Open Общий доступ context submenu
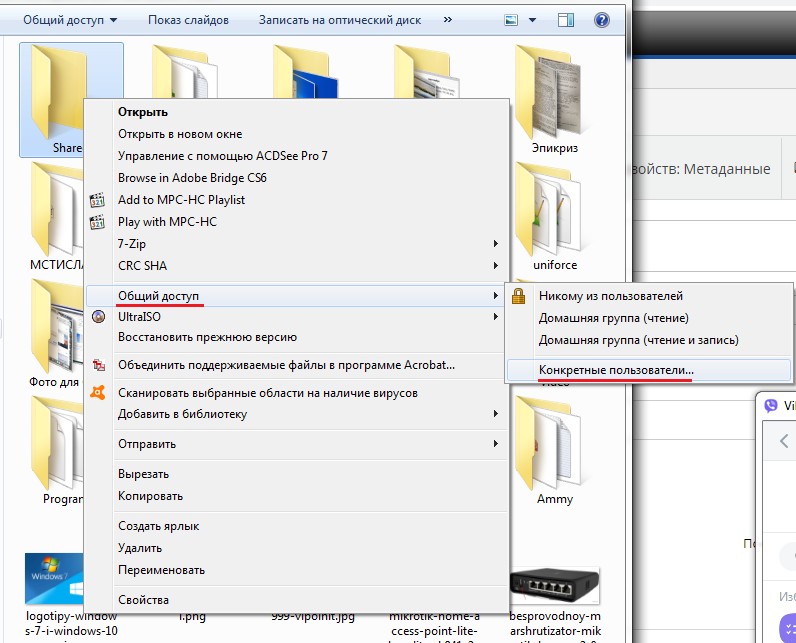 (x=296, y=296)
